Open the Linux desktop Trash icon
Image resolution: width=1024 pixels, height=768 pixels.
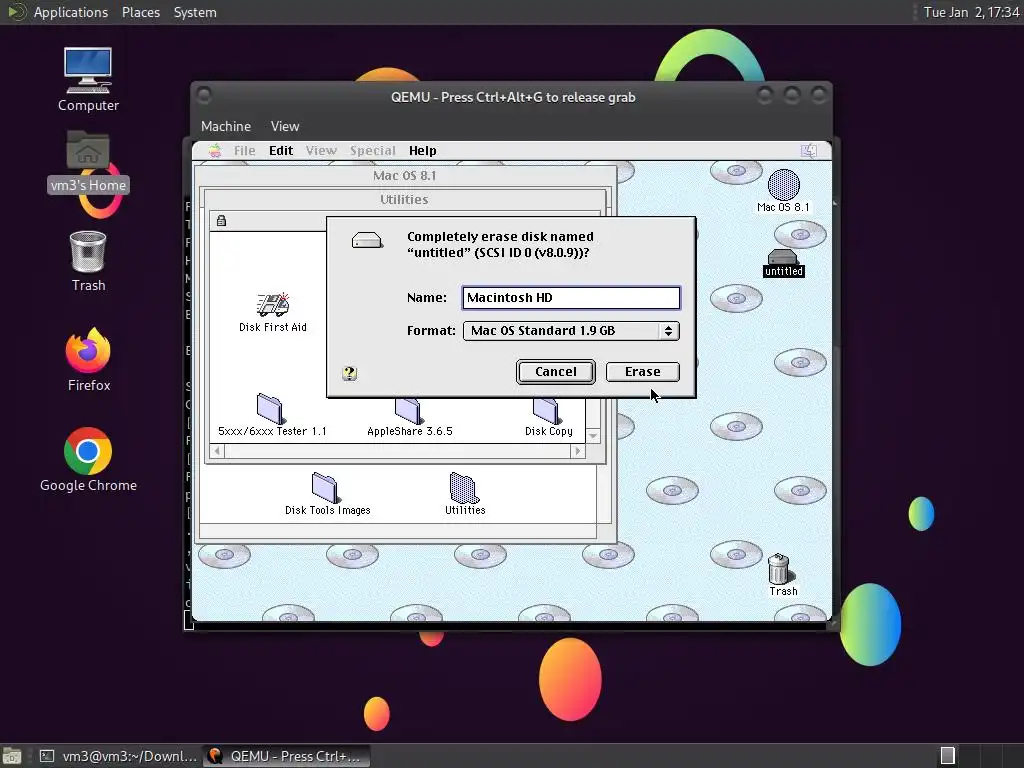pyautogui.click(x=88, y=261)
